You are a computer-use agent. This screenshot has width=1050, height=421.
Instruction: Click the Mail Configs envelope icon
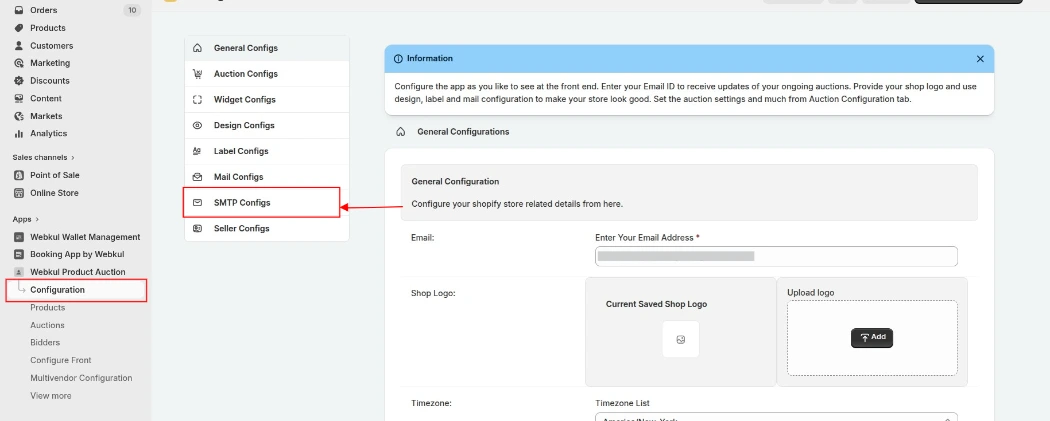[197, 177]
